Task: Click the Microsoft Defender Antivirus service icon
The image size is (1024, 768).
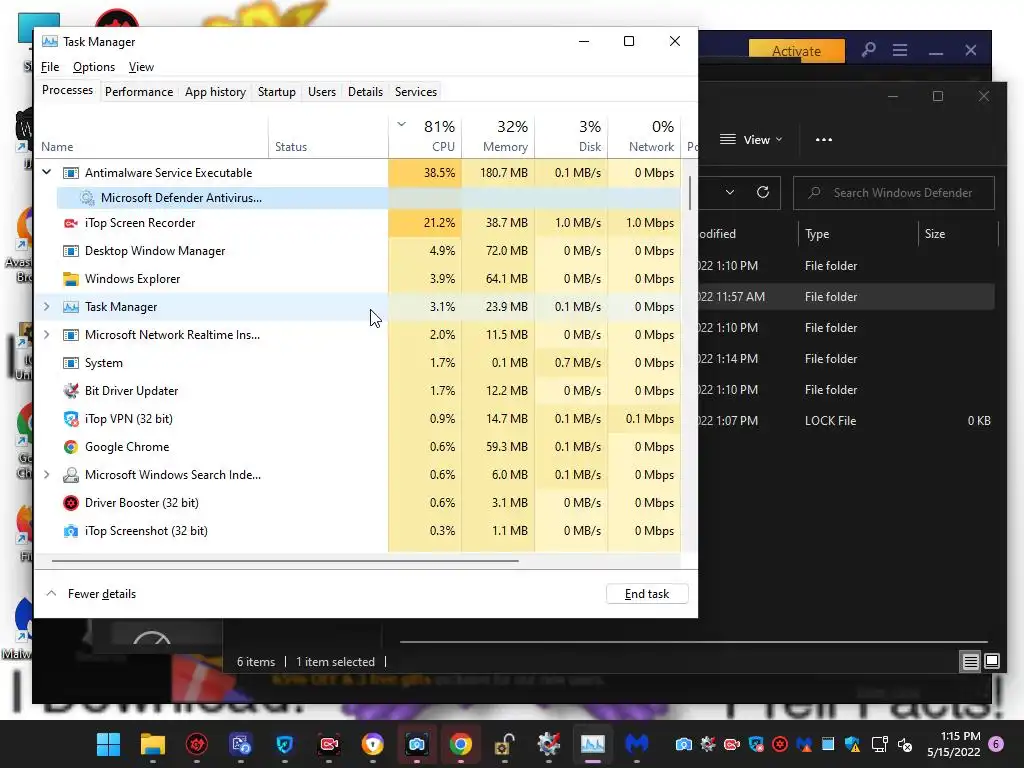Action: (87, 198)
